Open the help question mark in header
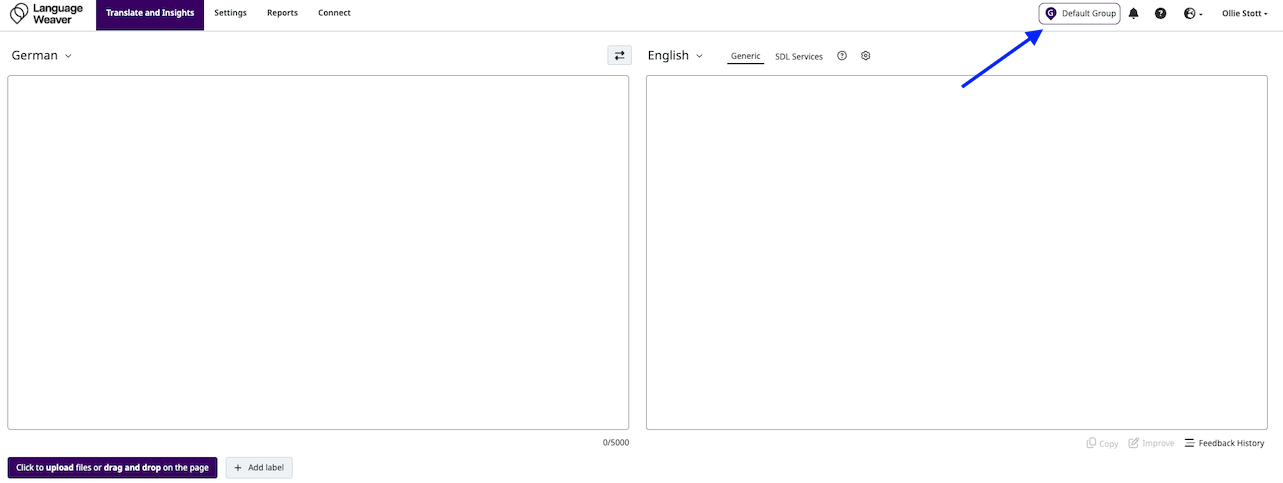 point(1160,14)
